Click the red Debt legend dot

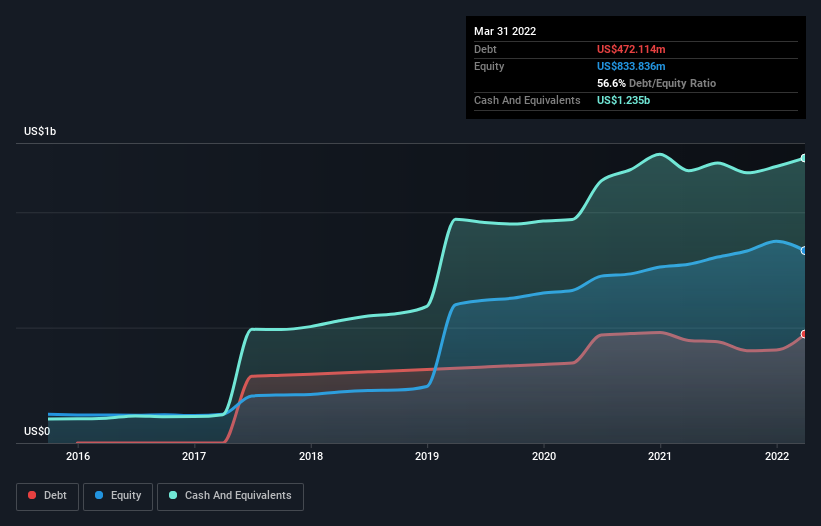[32, 495]
